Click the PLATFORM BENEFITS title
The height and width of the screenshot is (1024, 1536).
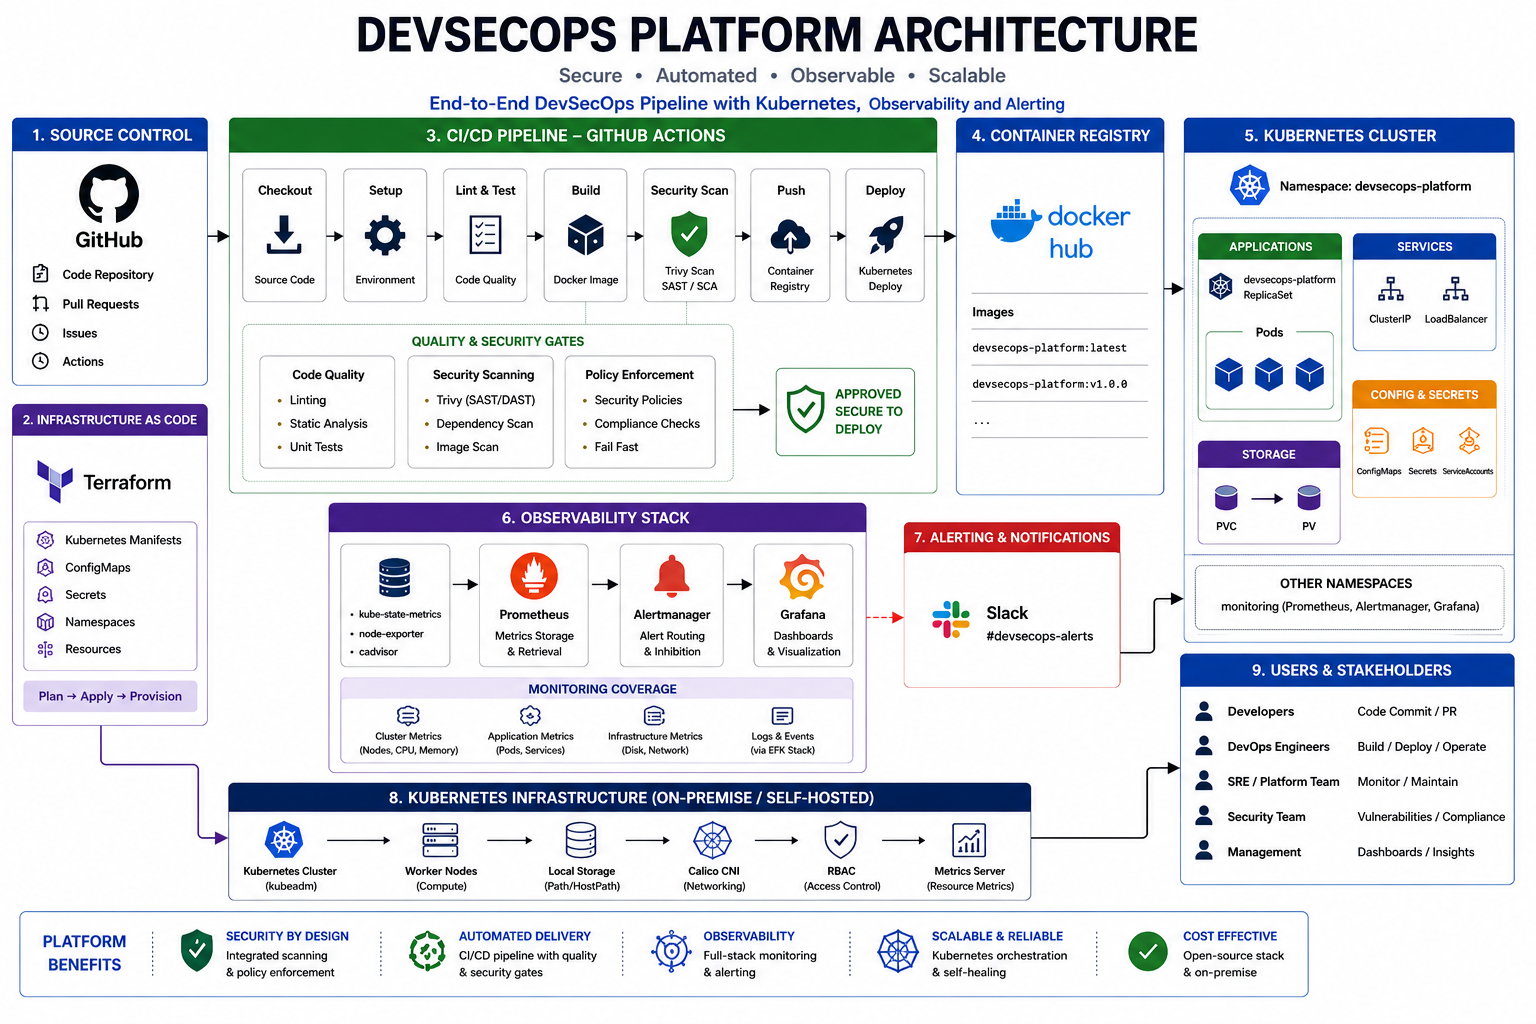pos(84,953)
